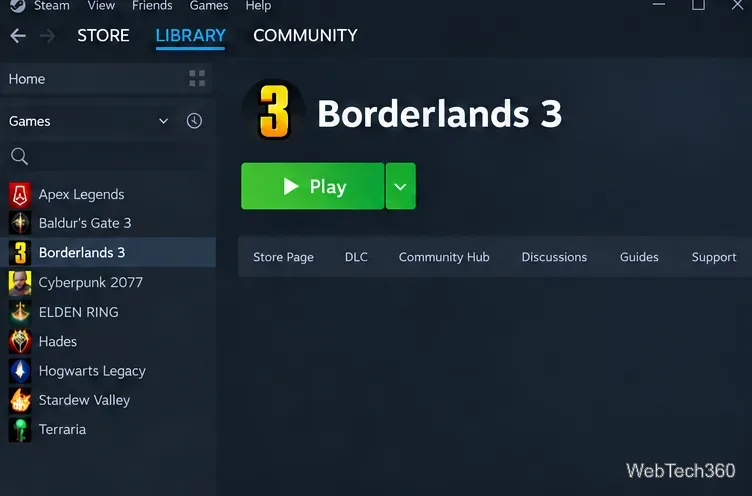Select Terraria in the game list
The width and height of the screenshot is (752, 496).
108,429
